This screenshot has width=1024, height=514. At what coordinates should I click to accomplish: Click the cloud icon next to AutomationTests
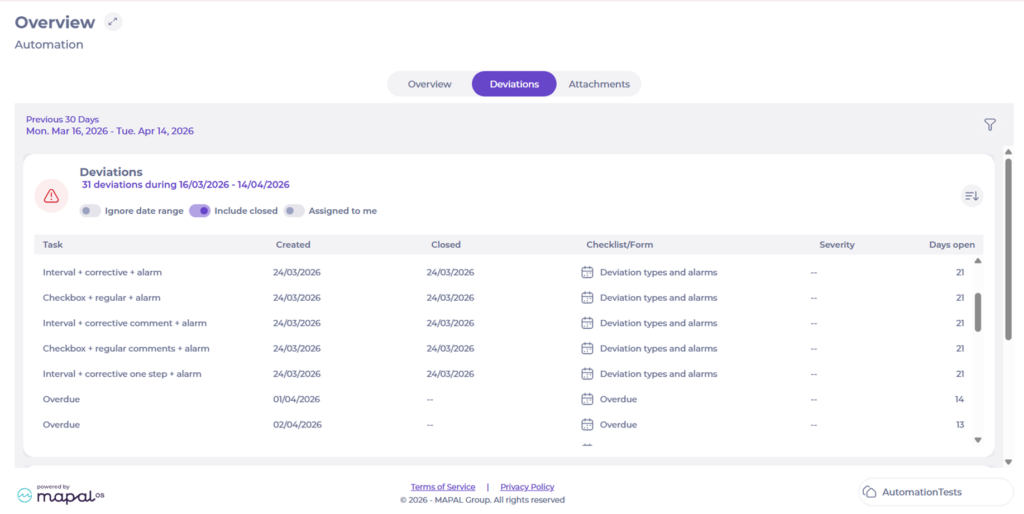(x=870, y=493)
